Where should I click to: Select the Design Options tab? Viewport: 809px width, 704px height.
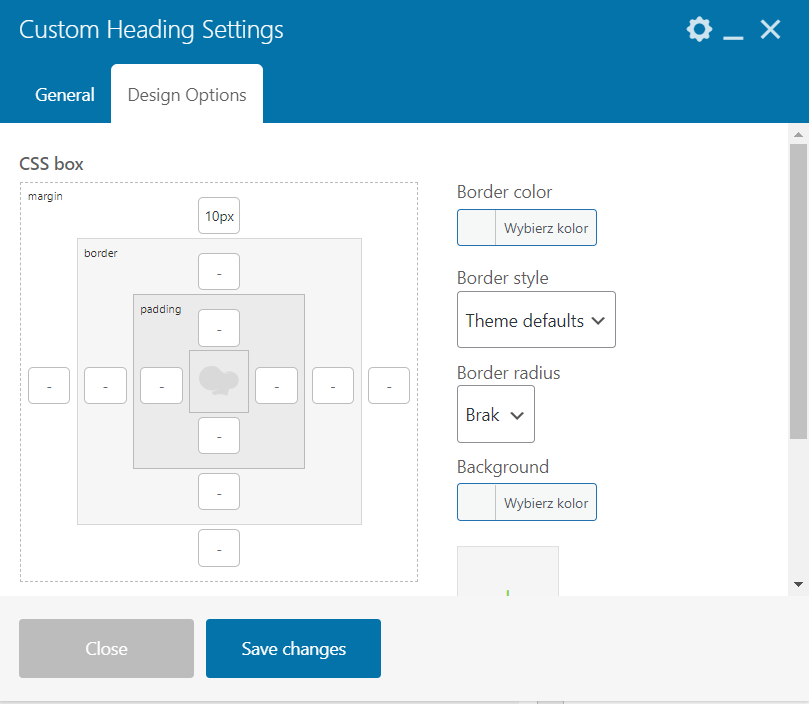pos(187,95)
